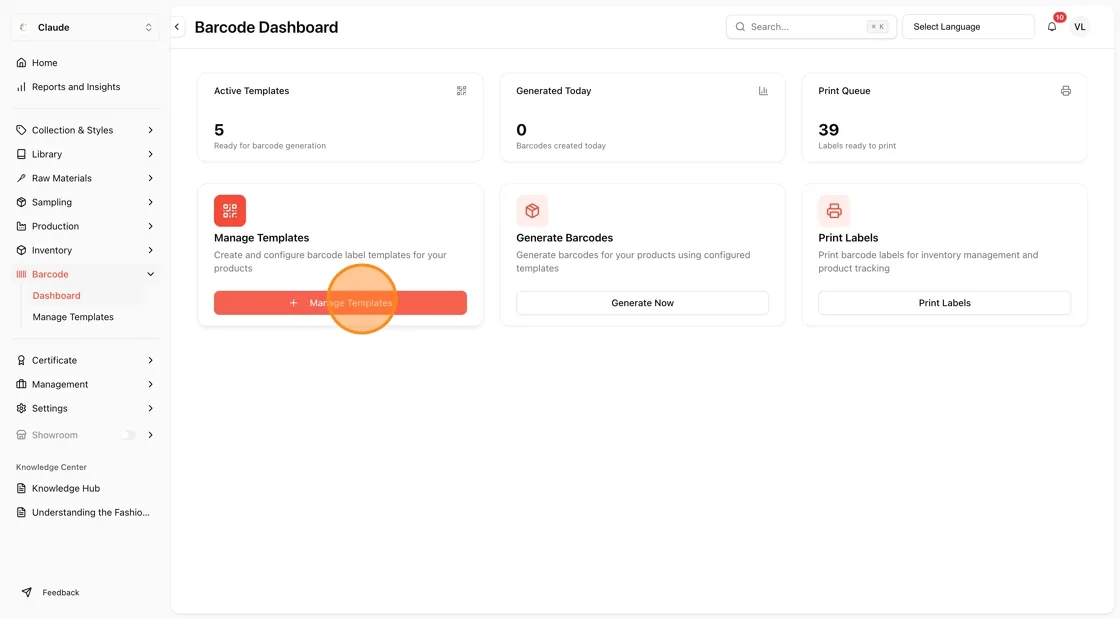Expand the Showroom chevron
Viewport: 1120px width, 619px height.
point(151,435)
